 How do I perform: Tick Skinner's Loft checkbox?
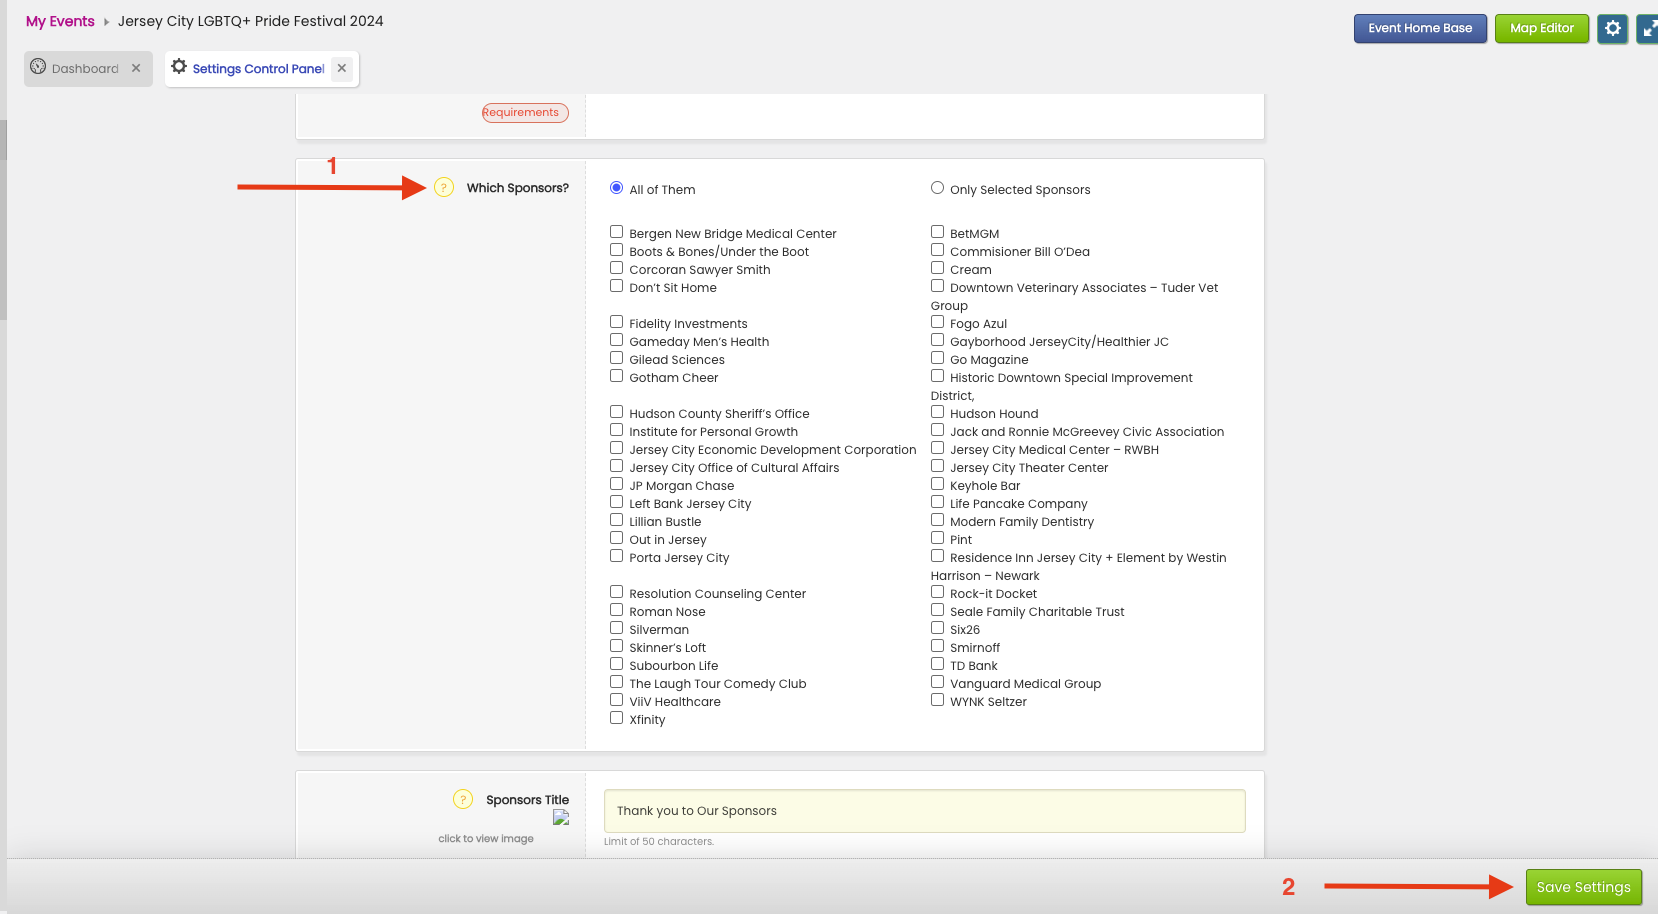[x=617, y=646]
